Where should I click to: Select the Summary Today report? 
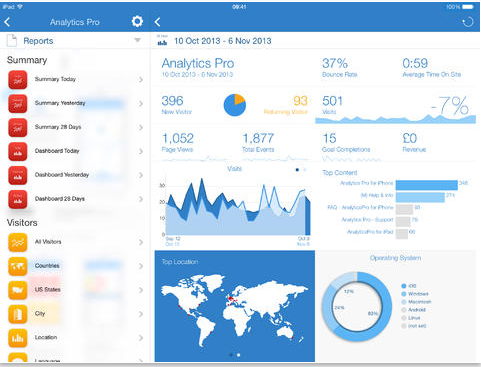(75, 80)
